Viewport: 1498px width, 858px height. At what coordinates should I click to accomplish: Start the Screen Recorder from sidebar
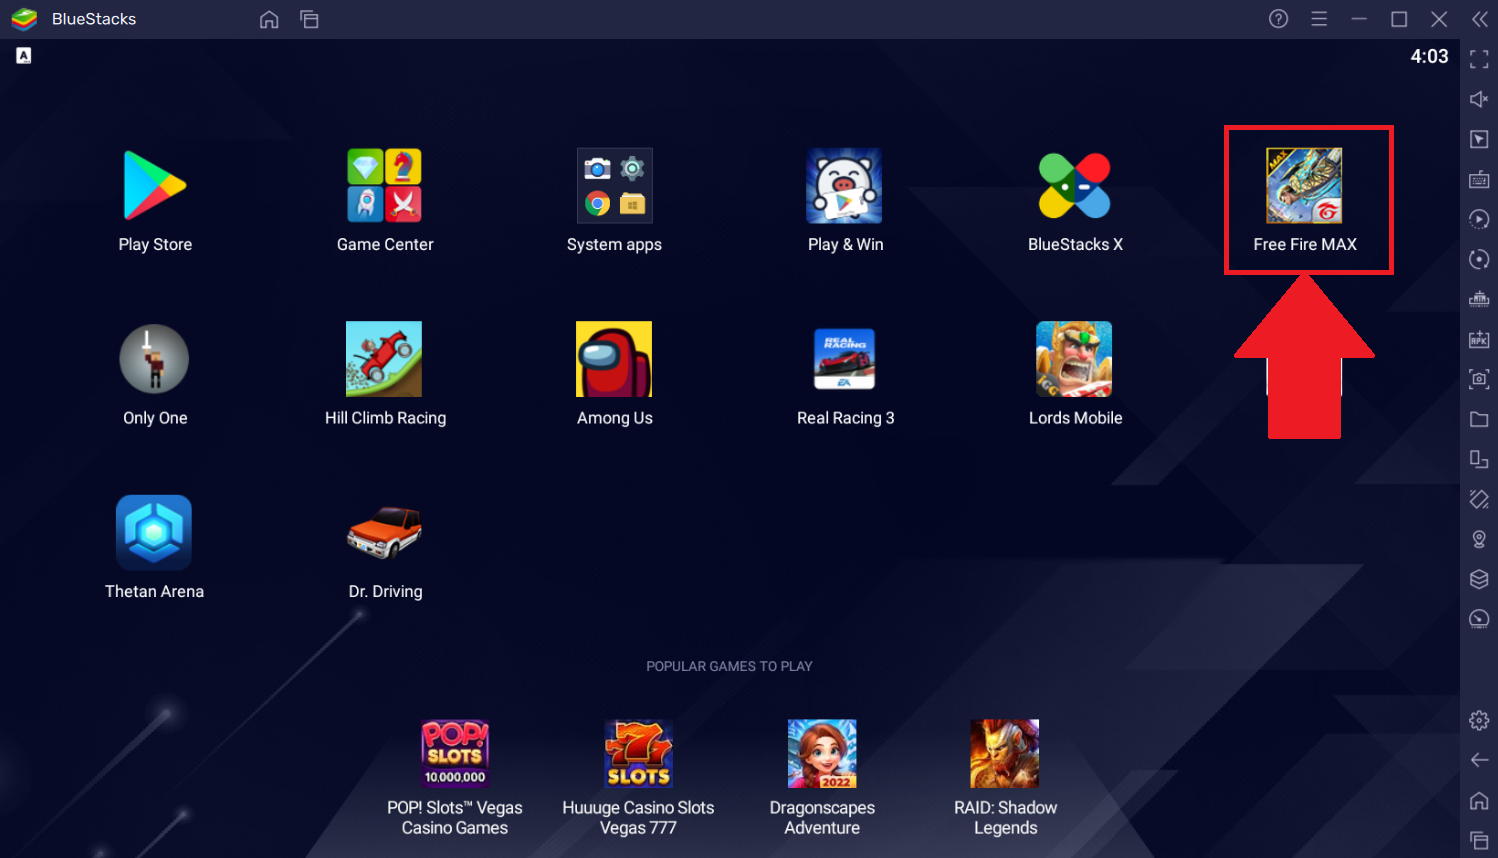(x=1479, y=219)
